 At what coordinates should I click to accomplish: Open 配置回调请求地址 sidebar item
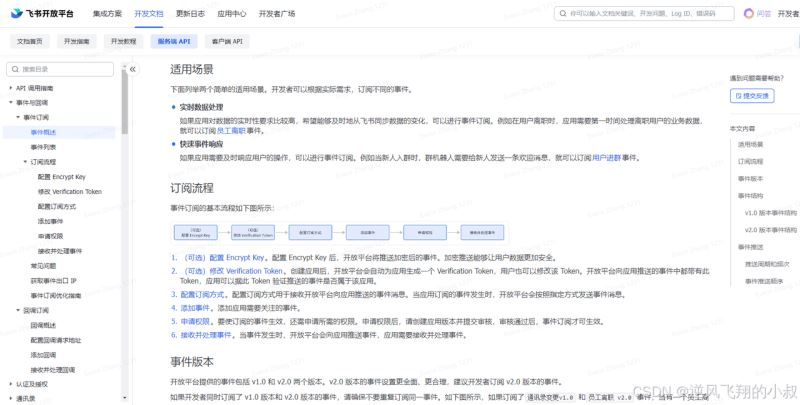tap(56, 340)
